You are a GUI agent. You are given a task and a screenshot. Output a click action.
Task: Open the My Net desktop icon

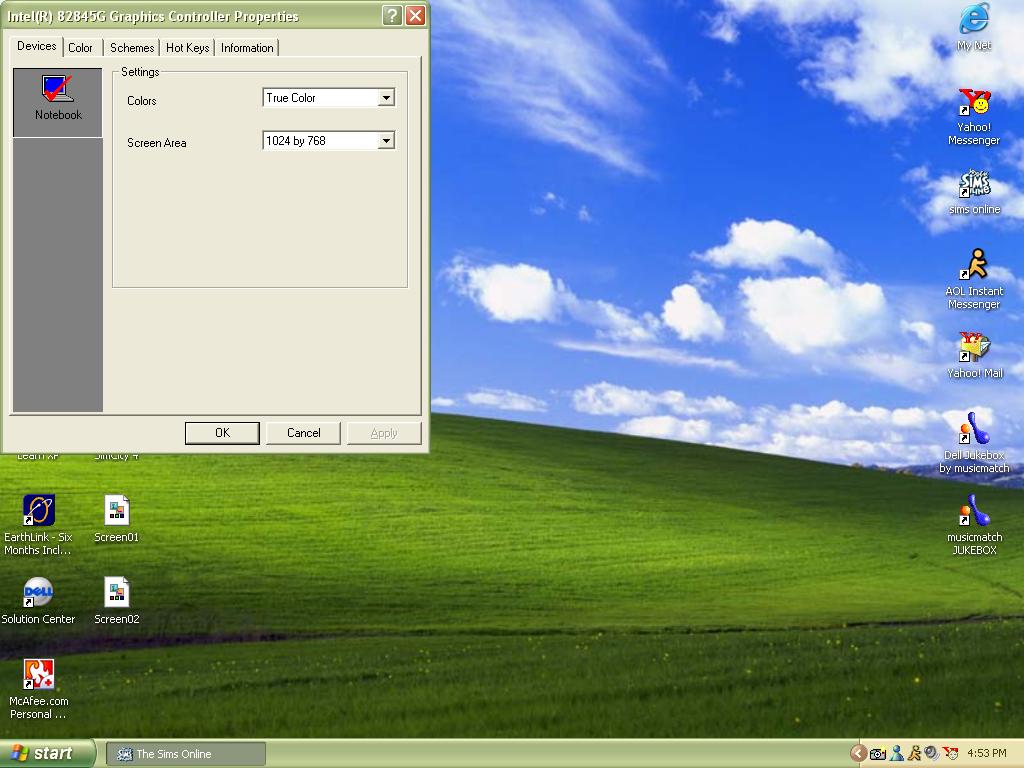point(974,27)
